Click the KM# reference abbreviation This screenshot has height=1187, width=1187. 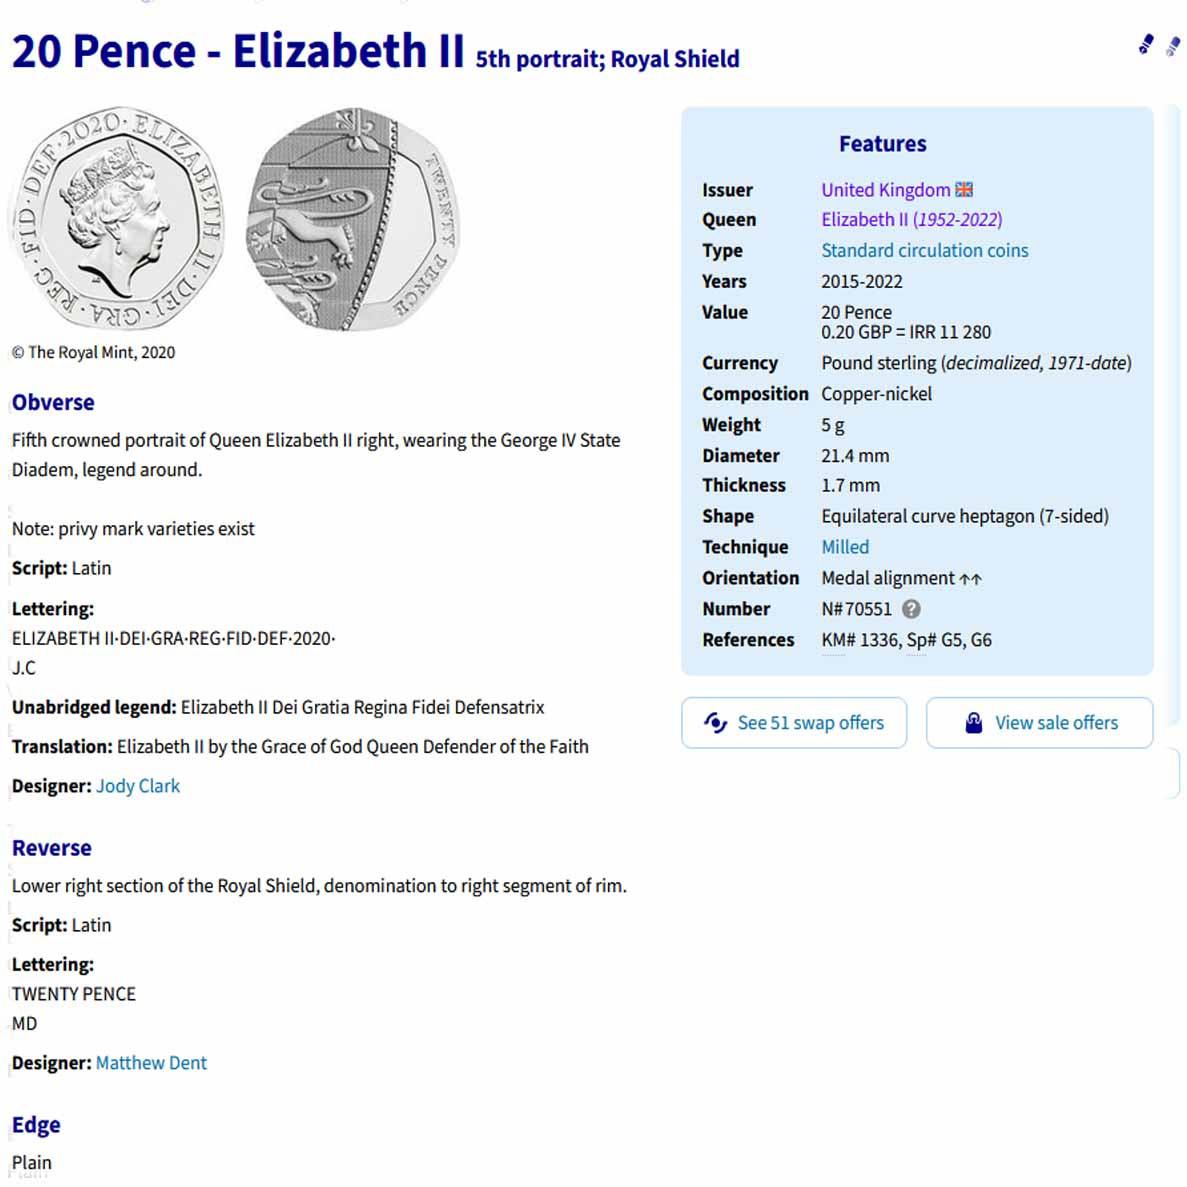834,640
